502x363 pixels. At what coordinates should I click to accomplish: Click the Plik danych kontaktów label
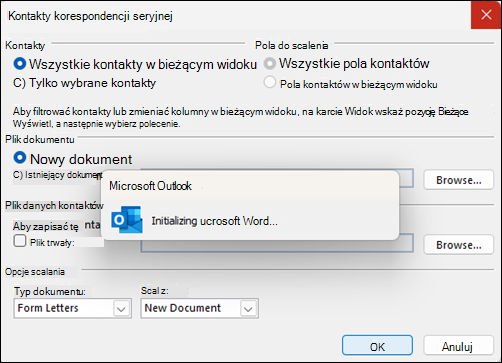54,206
